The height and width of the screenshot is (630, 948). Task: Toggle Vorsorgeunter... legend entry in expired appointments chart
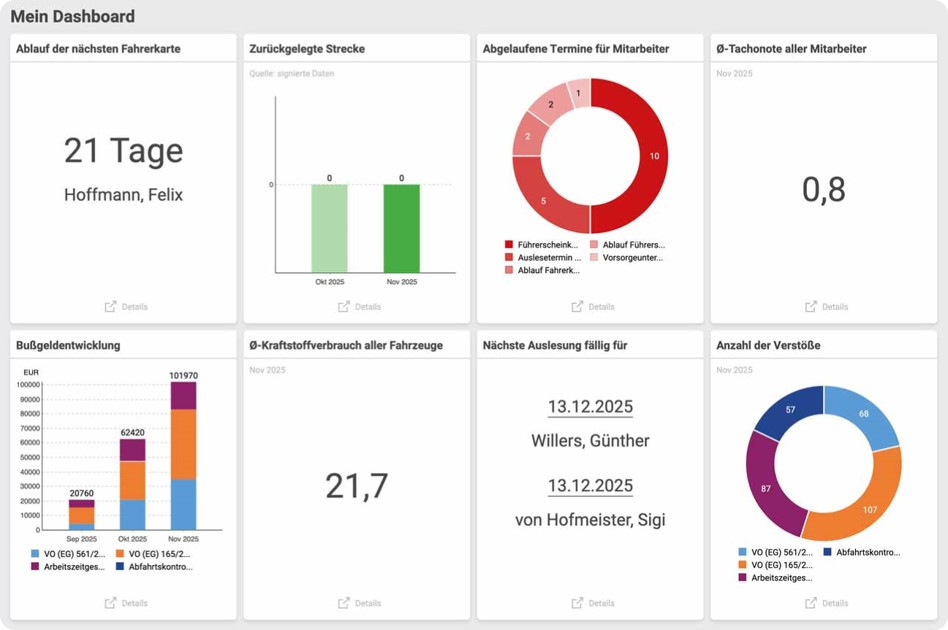(x=632, y=258)
